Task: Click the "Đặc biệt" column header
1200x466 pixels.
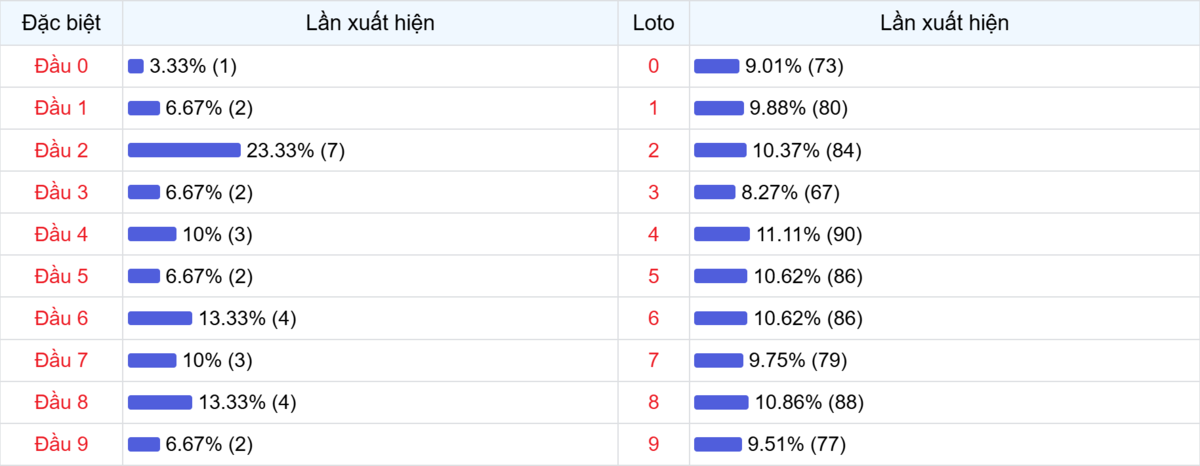Action: tap(61, 23)
